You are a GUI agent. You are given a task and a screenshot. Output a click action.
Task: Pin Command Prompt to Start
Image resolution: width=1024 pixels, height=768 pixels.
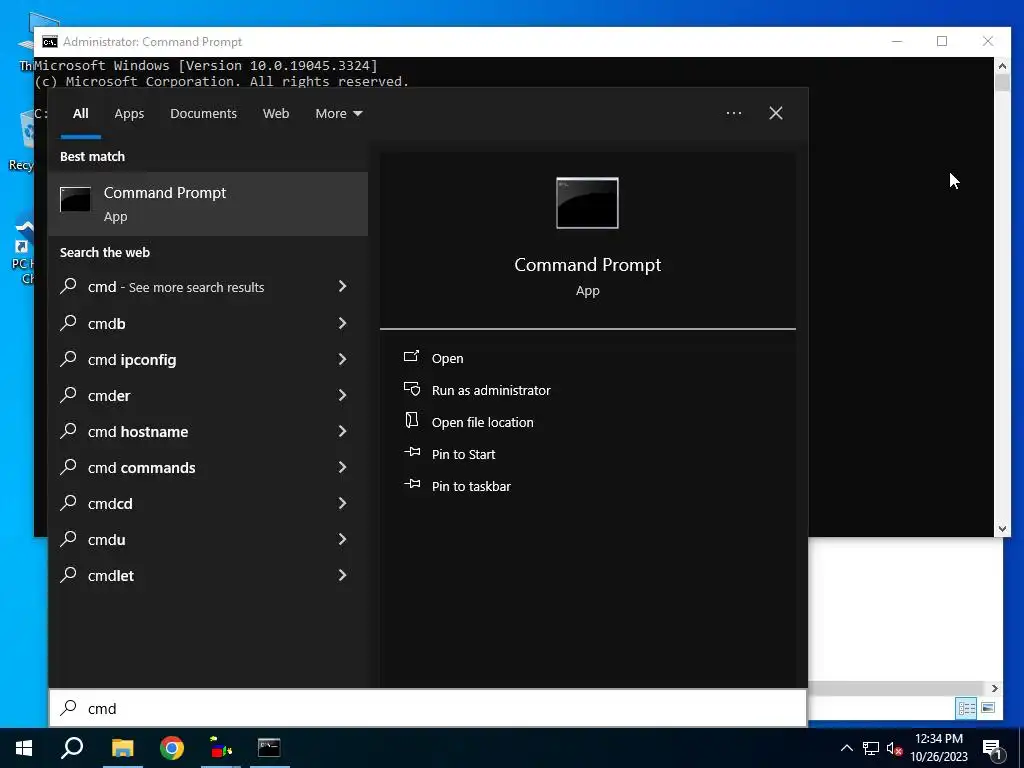click(x=464, y=455)
